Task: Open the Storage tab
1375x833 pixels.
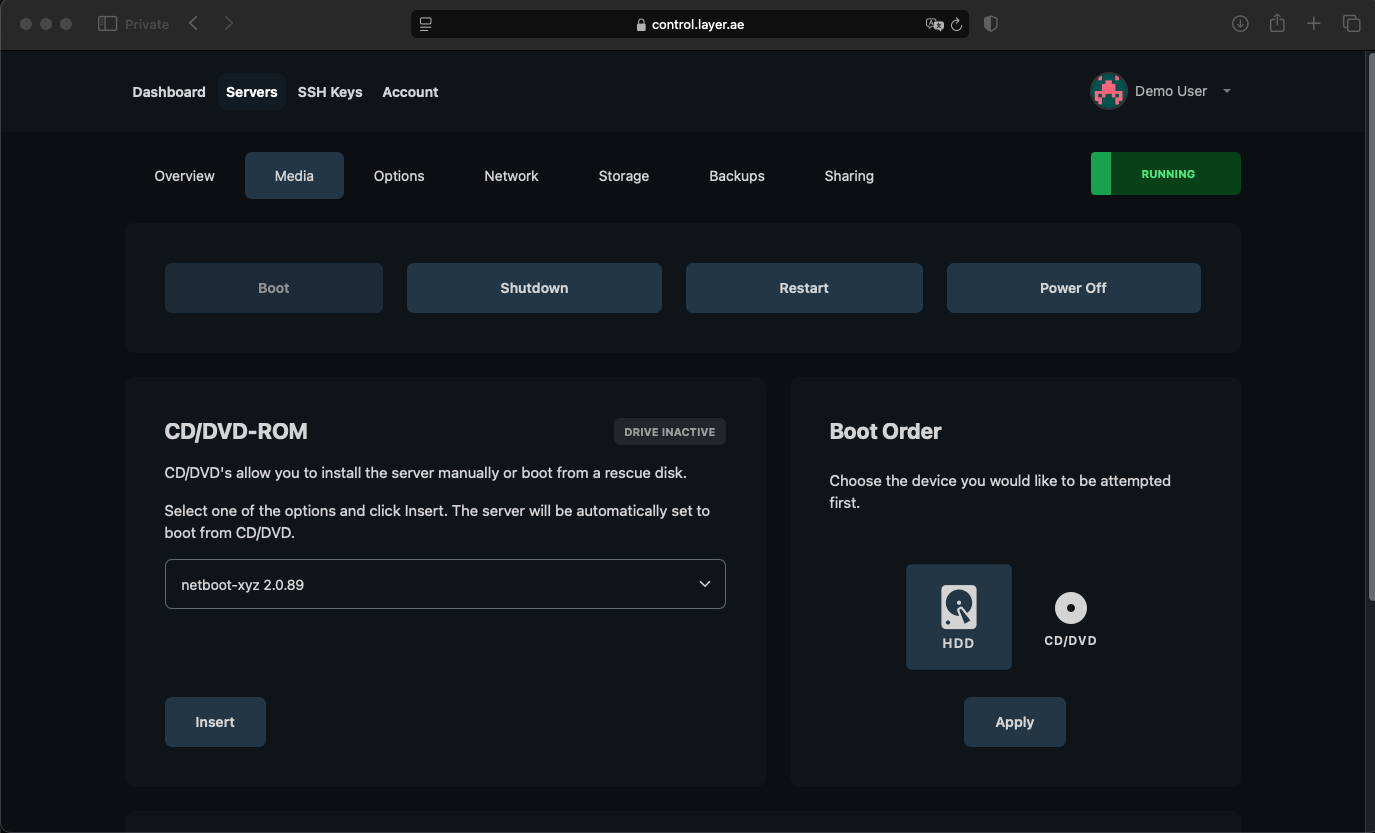Action: click(x=624, y=176)
